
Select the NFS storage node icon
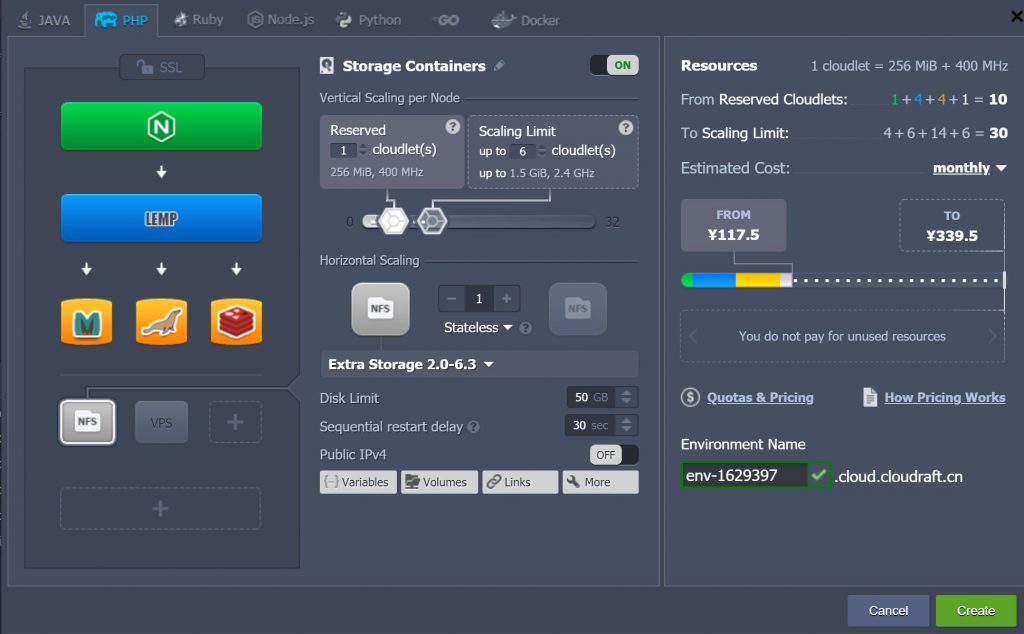point(87,422)
